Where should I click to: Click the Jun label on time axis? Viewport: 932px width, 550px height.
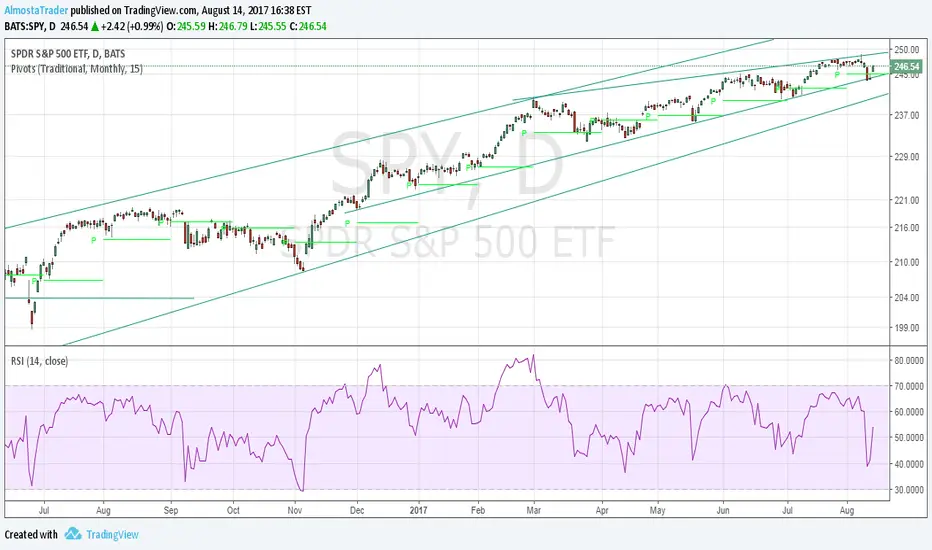click(x=723, y=510)
